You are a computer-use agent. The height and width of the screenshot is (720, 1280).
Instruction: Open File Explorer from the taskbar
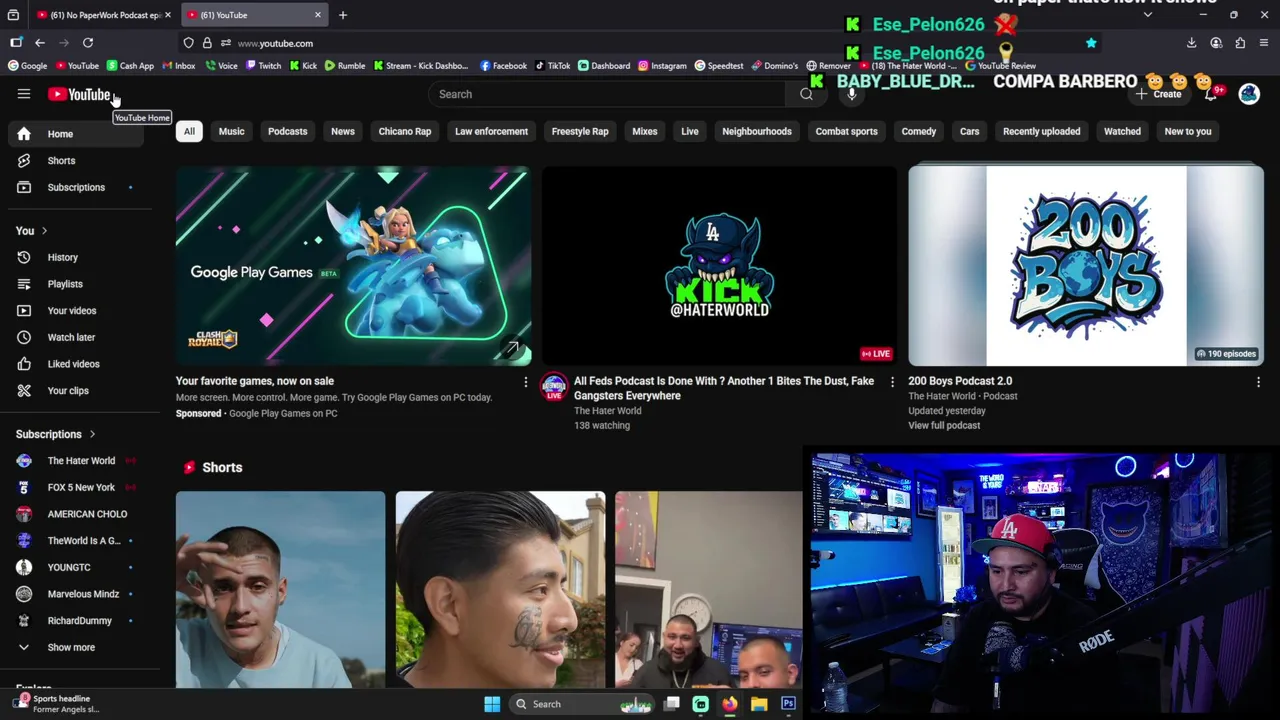click(x=759, y=704)
